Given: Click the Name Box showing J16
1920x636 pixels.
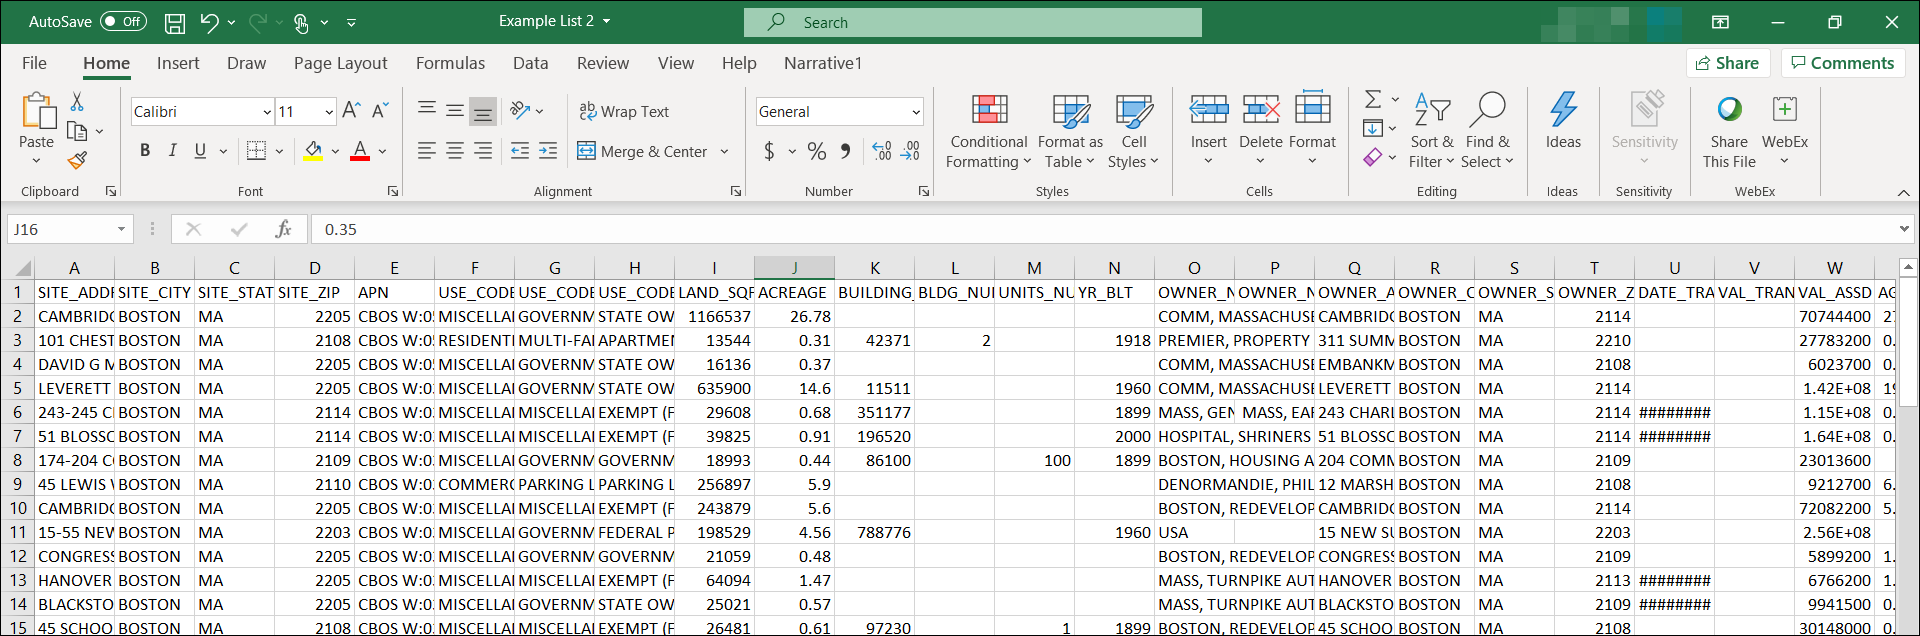Looking at the screenshot, I should 70,229.
